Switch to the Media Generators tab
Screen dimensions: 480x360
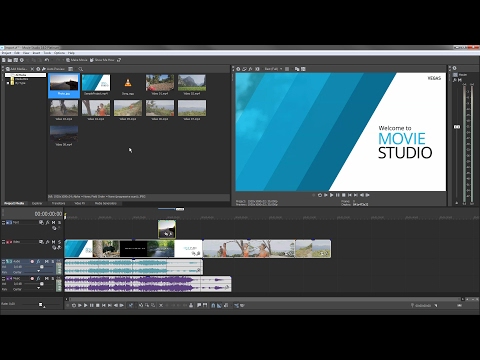[106, 203]
